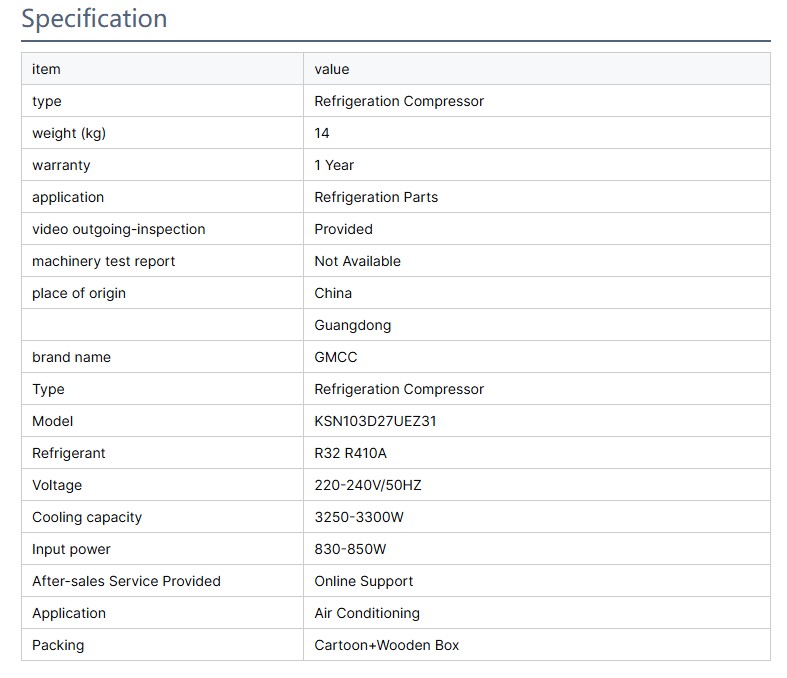This screenshot has height=678, width=787.
Task: Click the 'value' column header
Action: tap(331, 69)
